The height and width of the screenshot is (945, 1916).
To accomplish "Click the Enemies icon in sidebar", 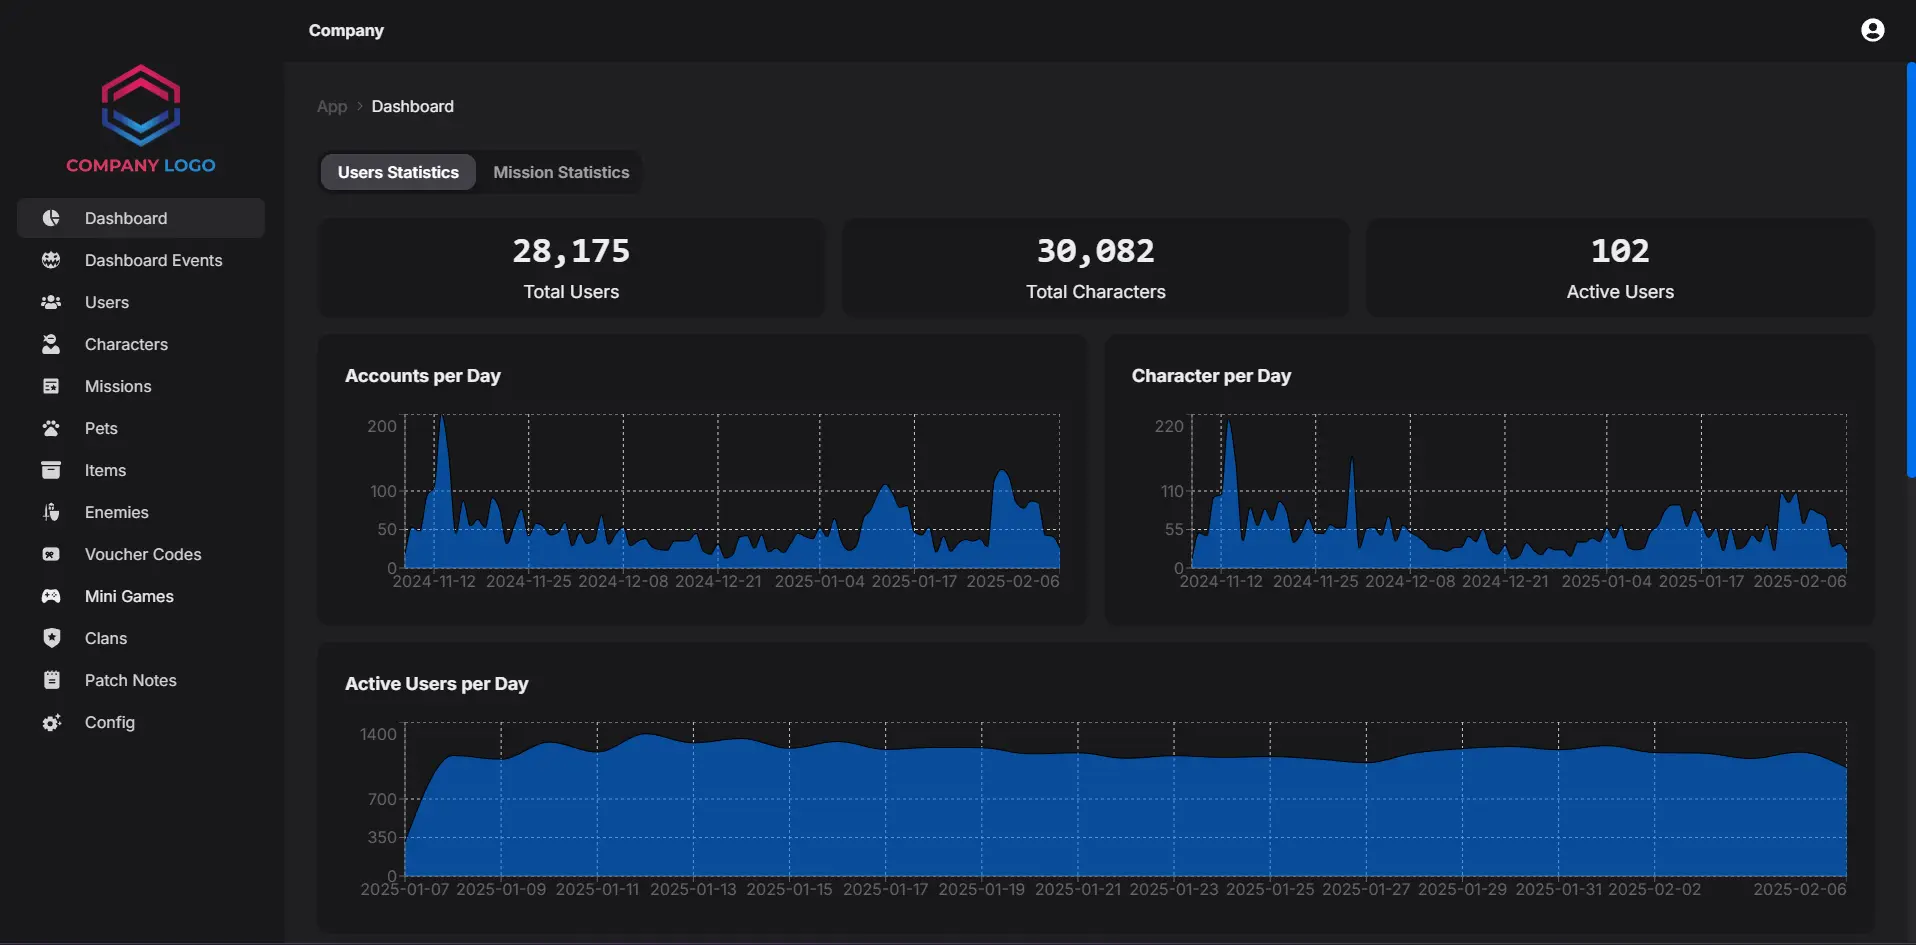I will point(51,512).
